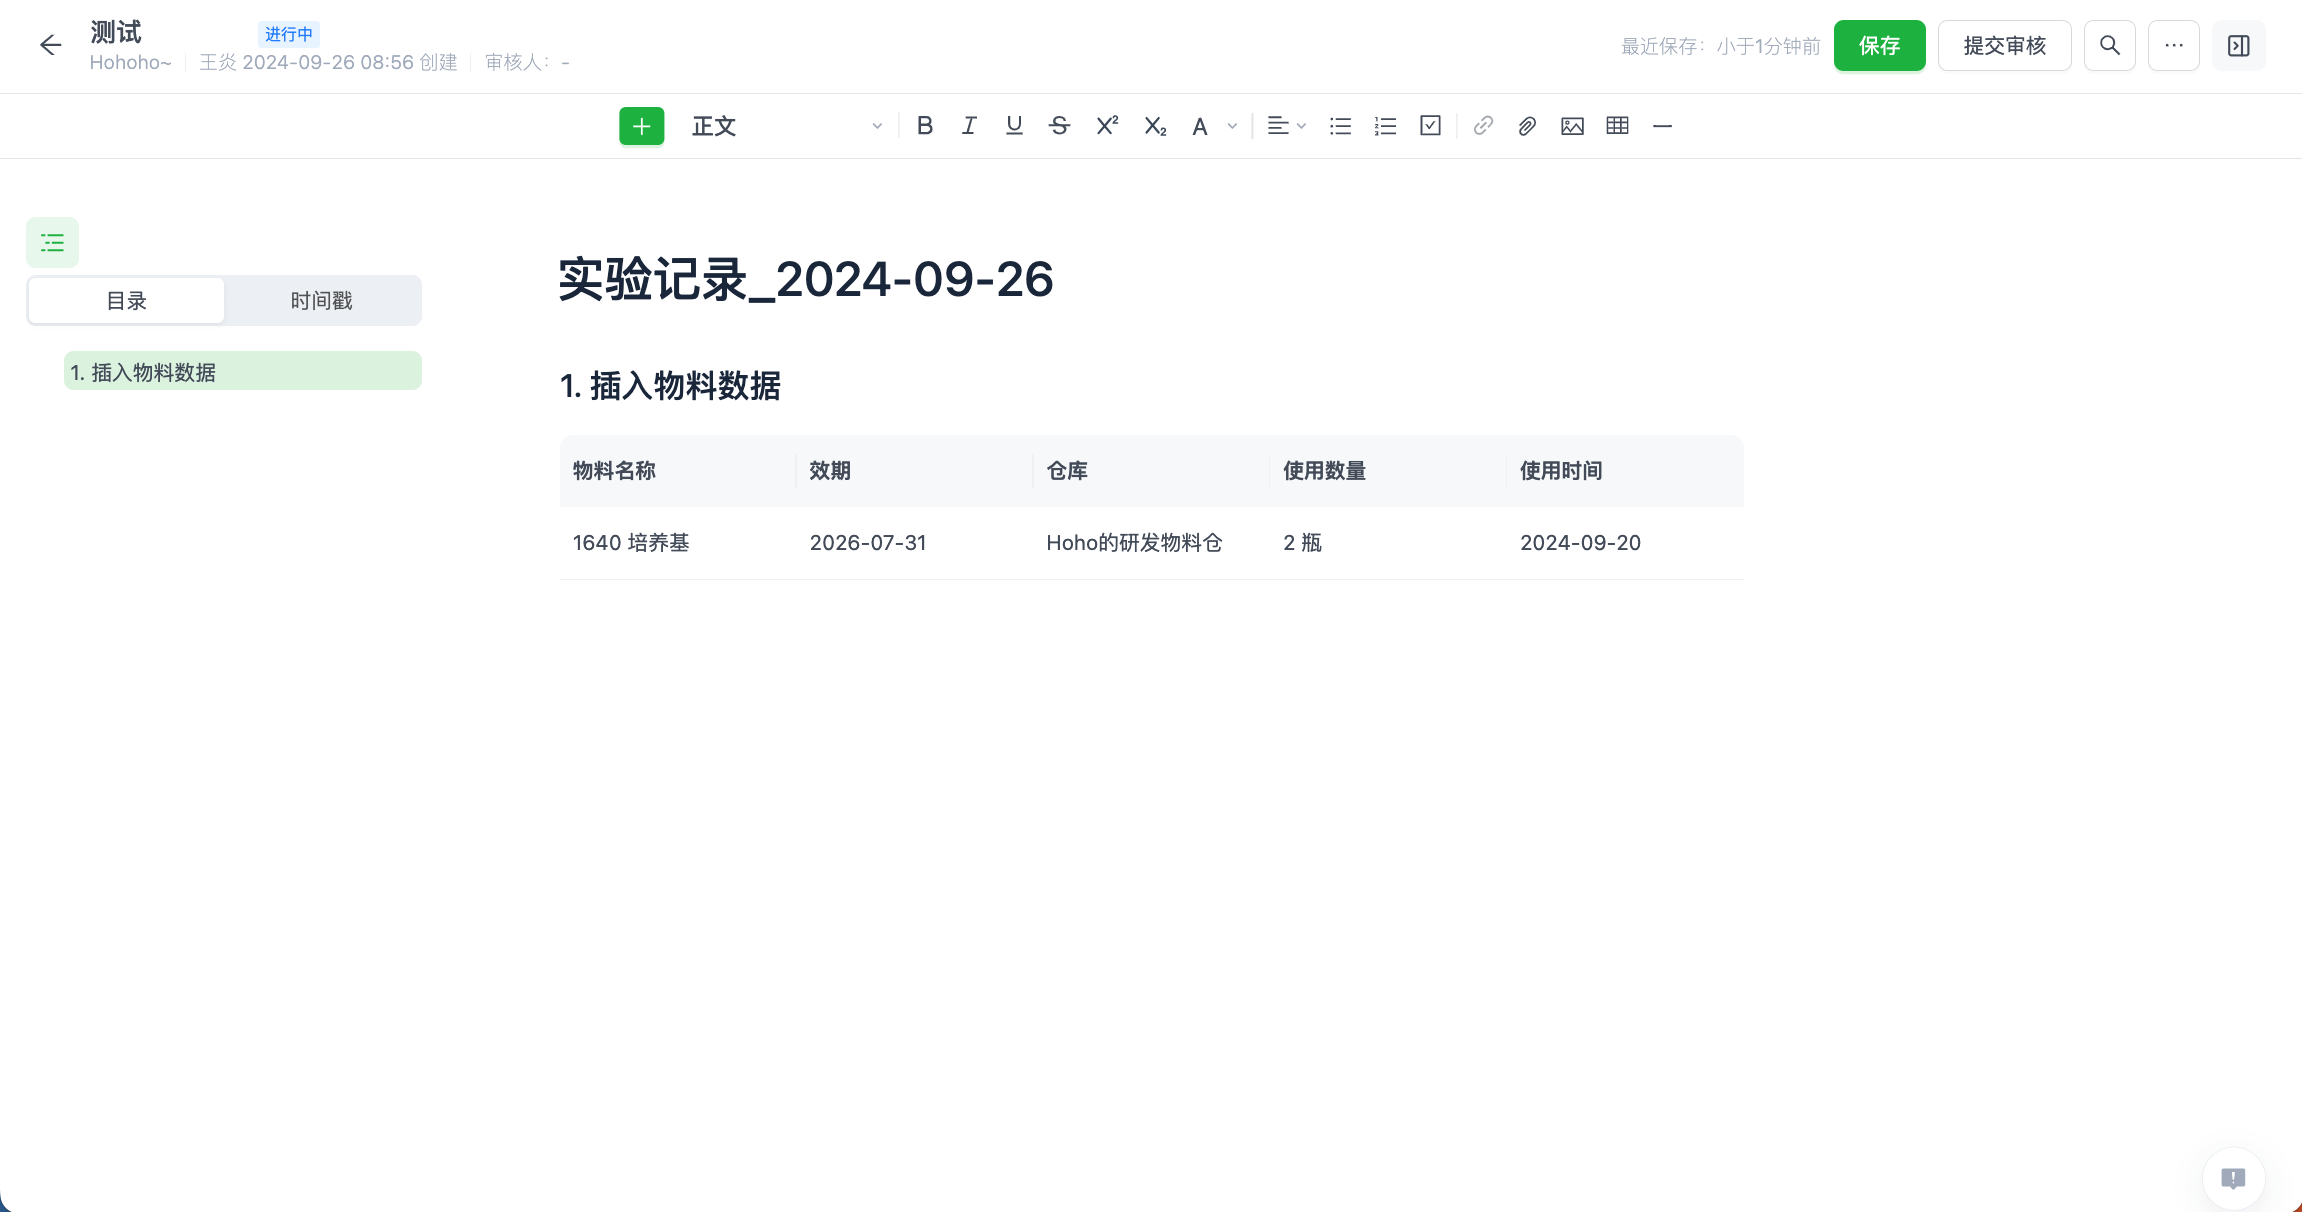Expand the text alignment dropdown
Viewport: 2302px width, 1212px height.
pyautogui.click(x=1286, y=126)
